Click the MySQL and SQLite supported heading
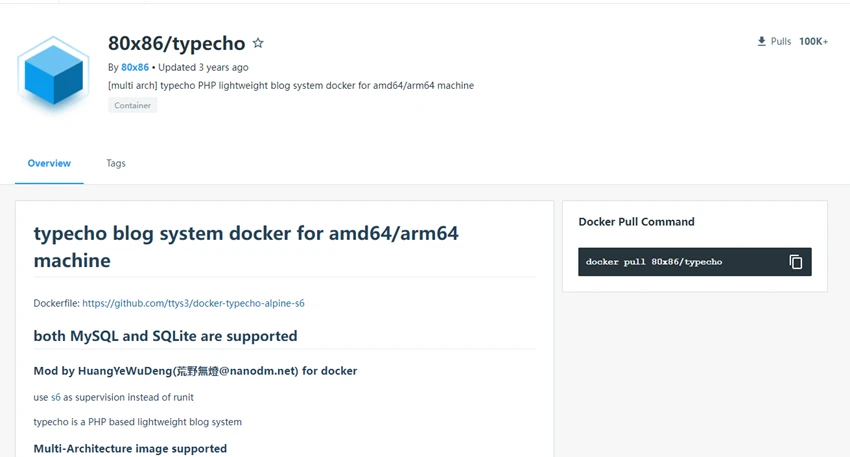 [165, 336]
